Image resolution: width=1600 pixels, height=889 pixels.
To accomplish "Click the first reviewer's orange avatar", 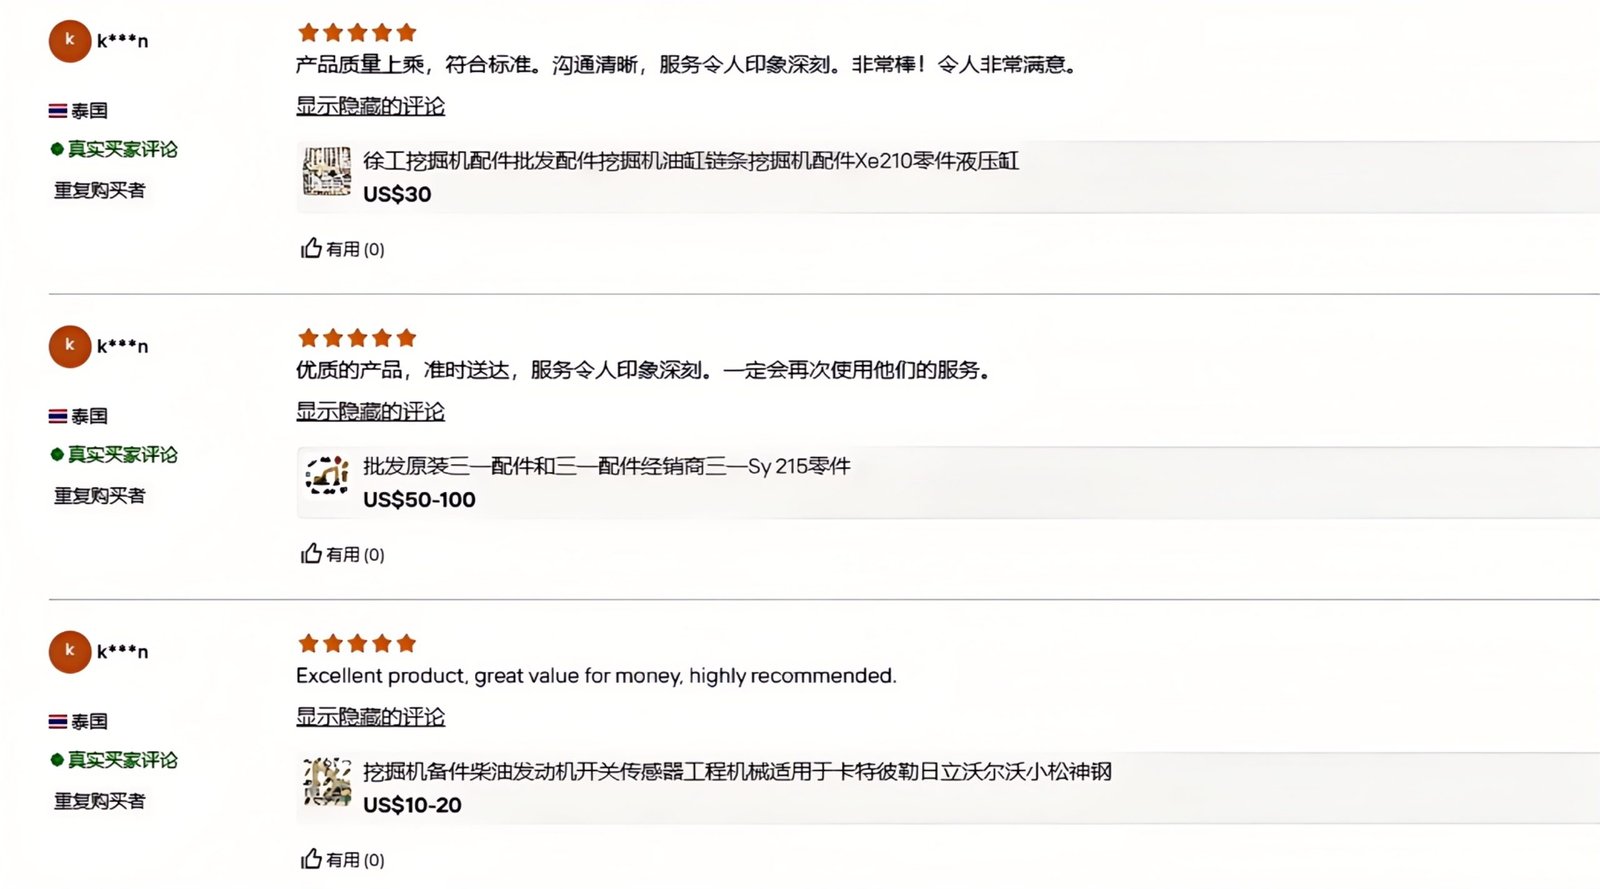I will [x=70, y=41].
